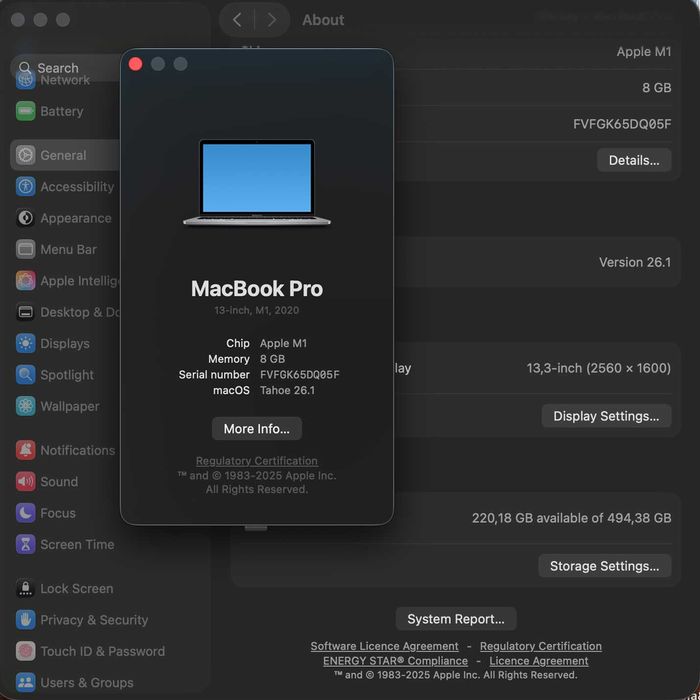Open the Licence Agreement link
Screen dimensions: 700x700
(x=539, y=661)
